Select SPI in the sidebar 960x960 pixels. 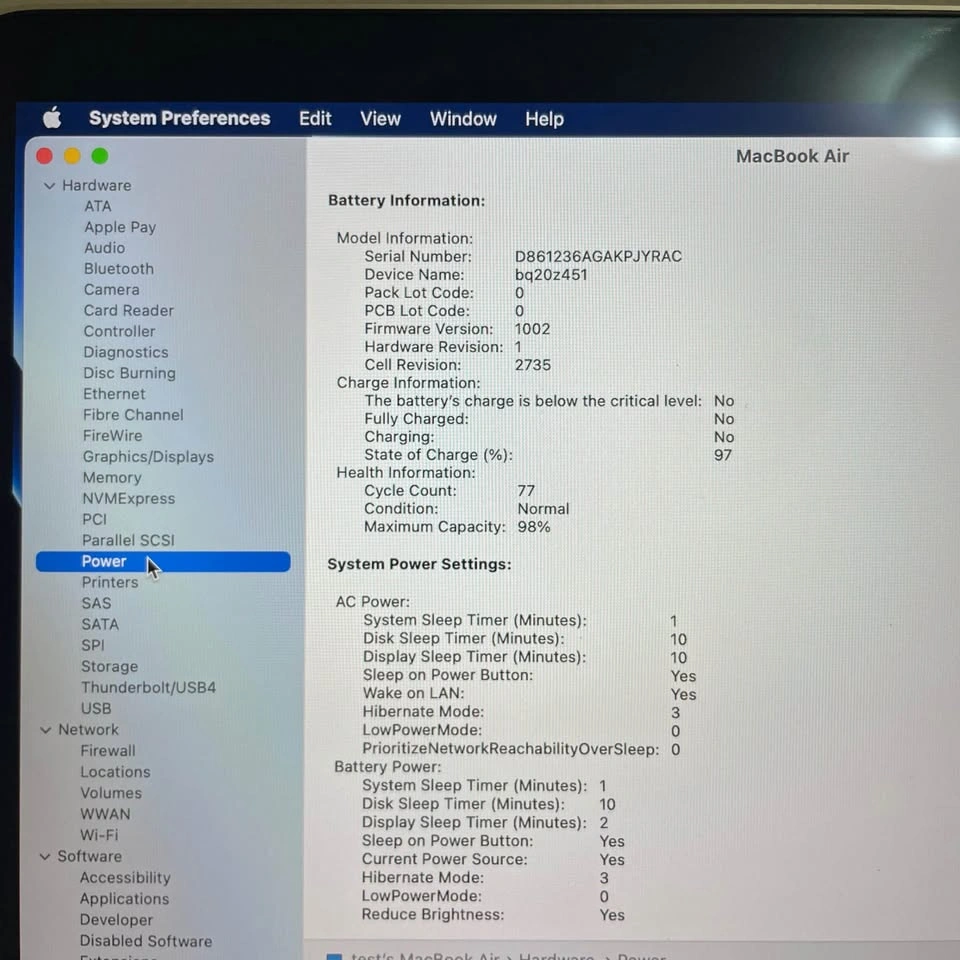click(x=93, y=645)
